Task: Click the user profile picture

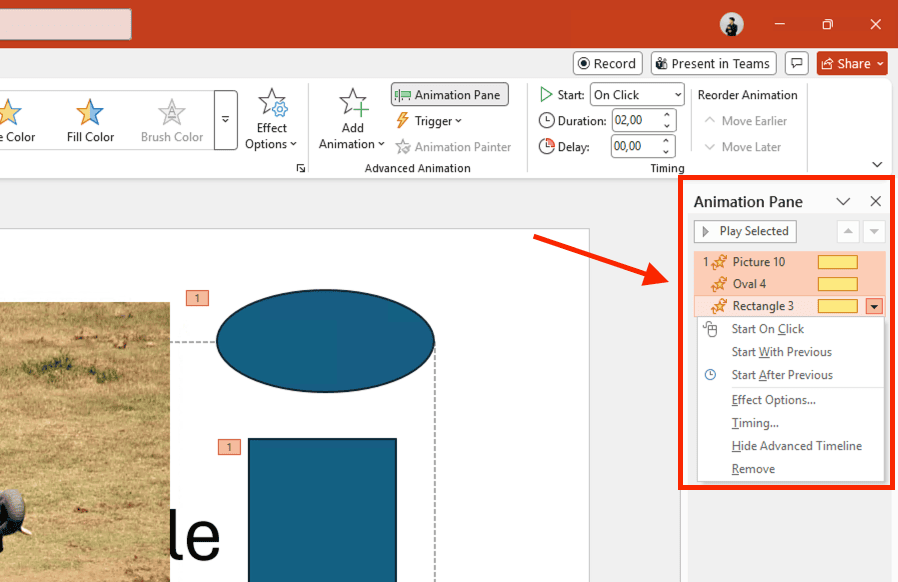Action: (x=732, y=25)
